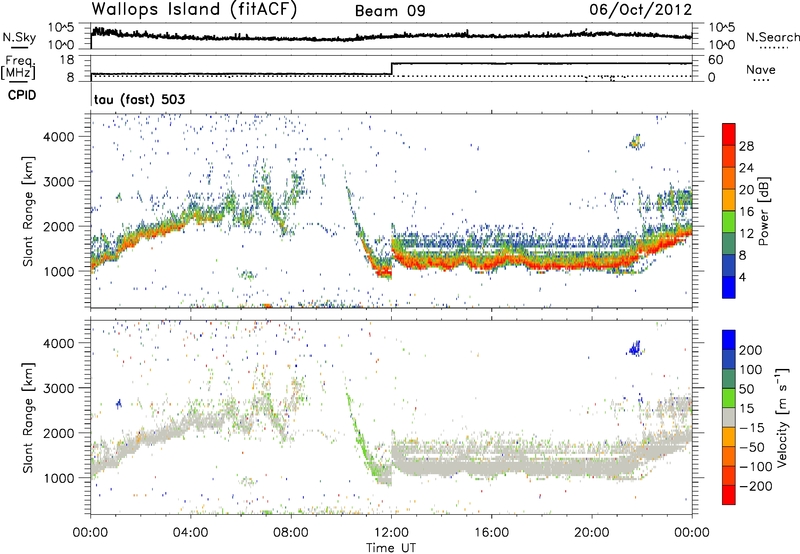Image resolution: width=800 pixels, height=554 pixels.
Task: Click the '60' Nave axis value
Action: [715, 60]
